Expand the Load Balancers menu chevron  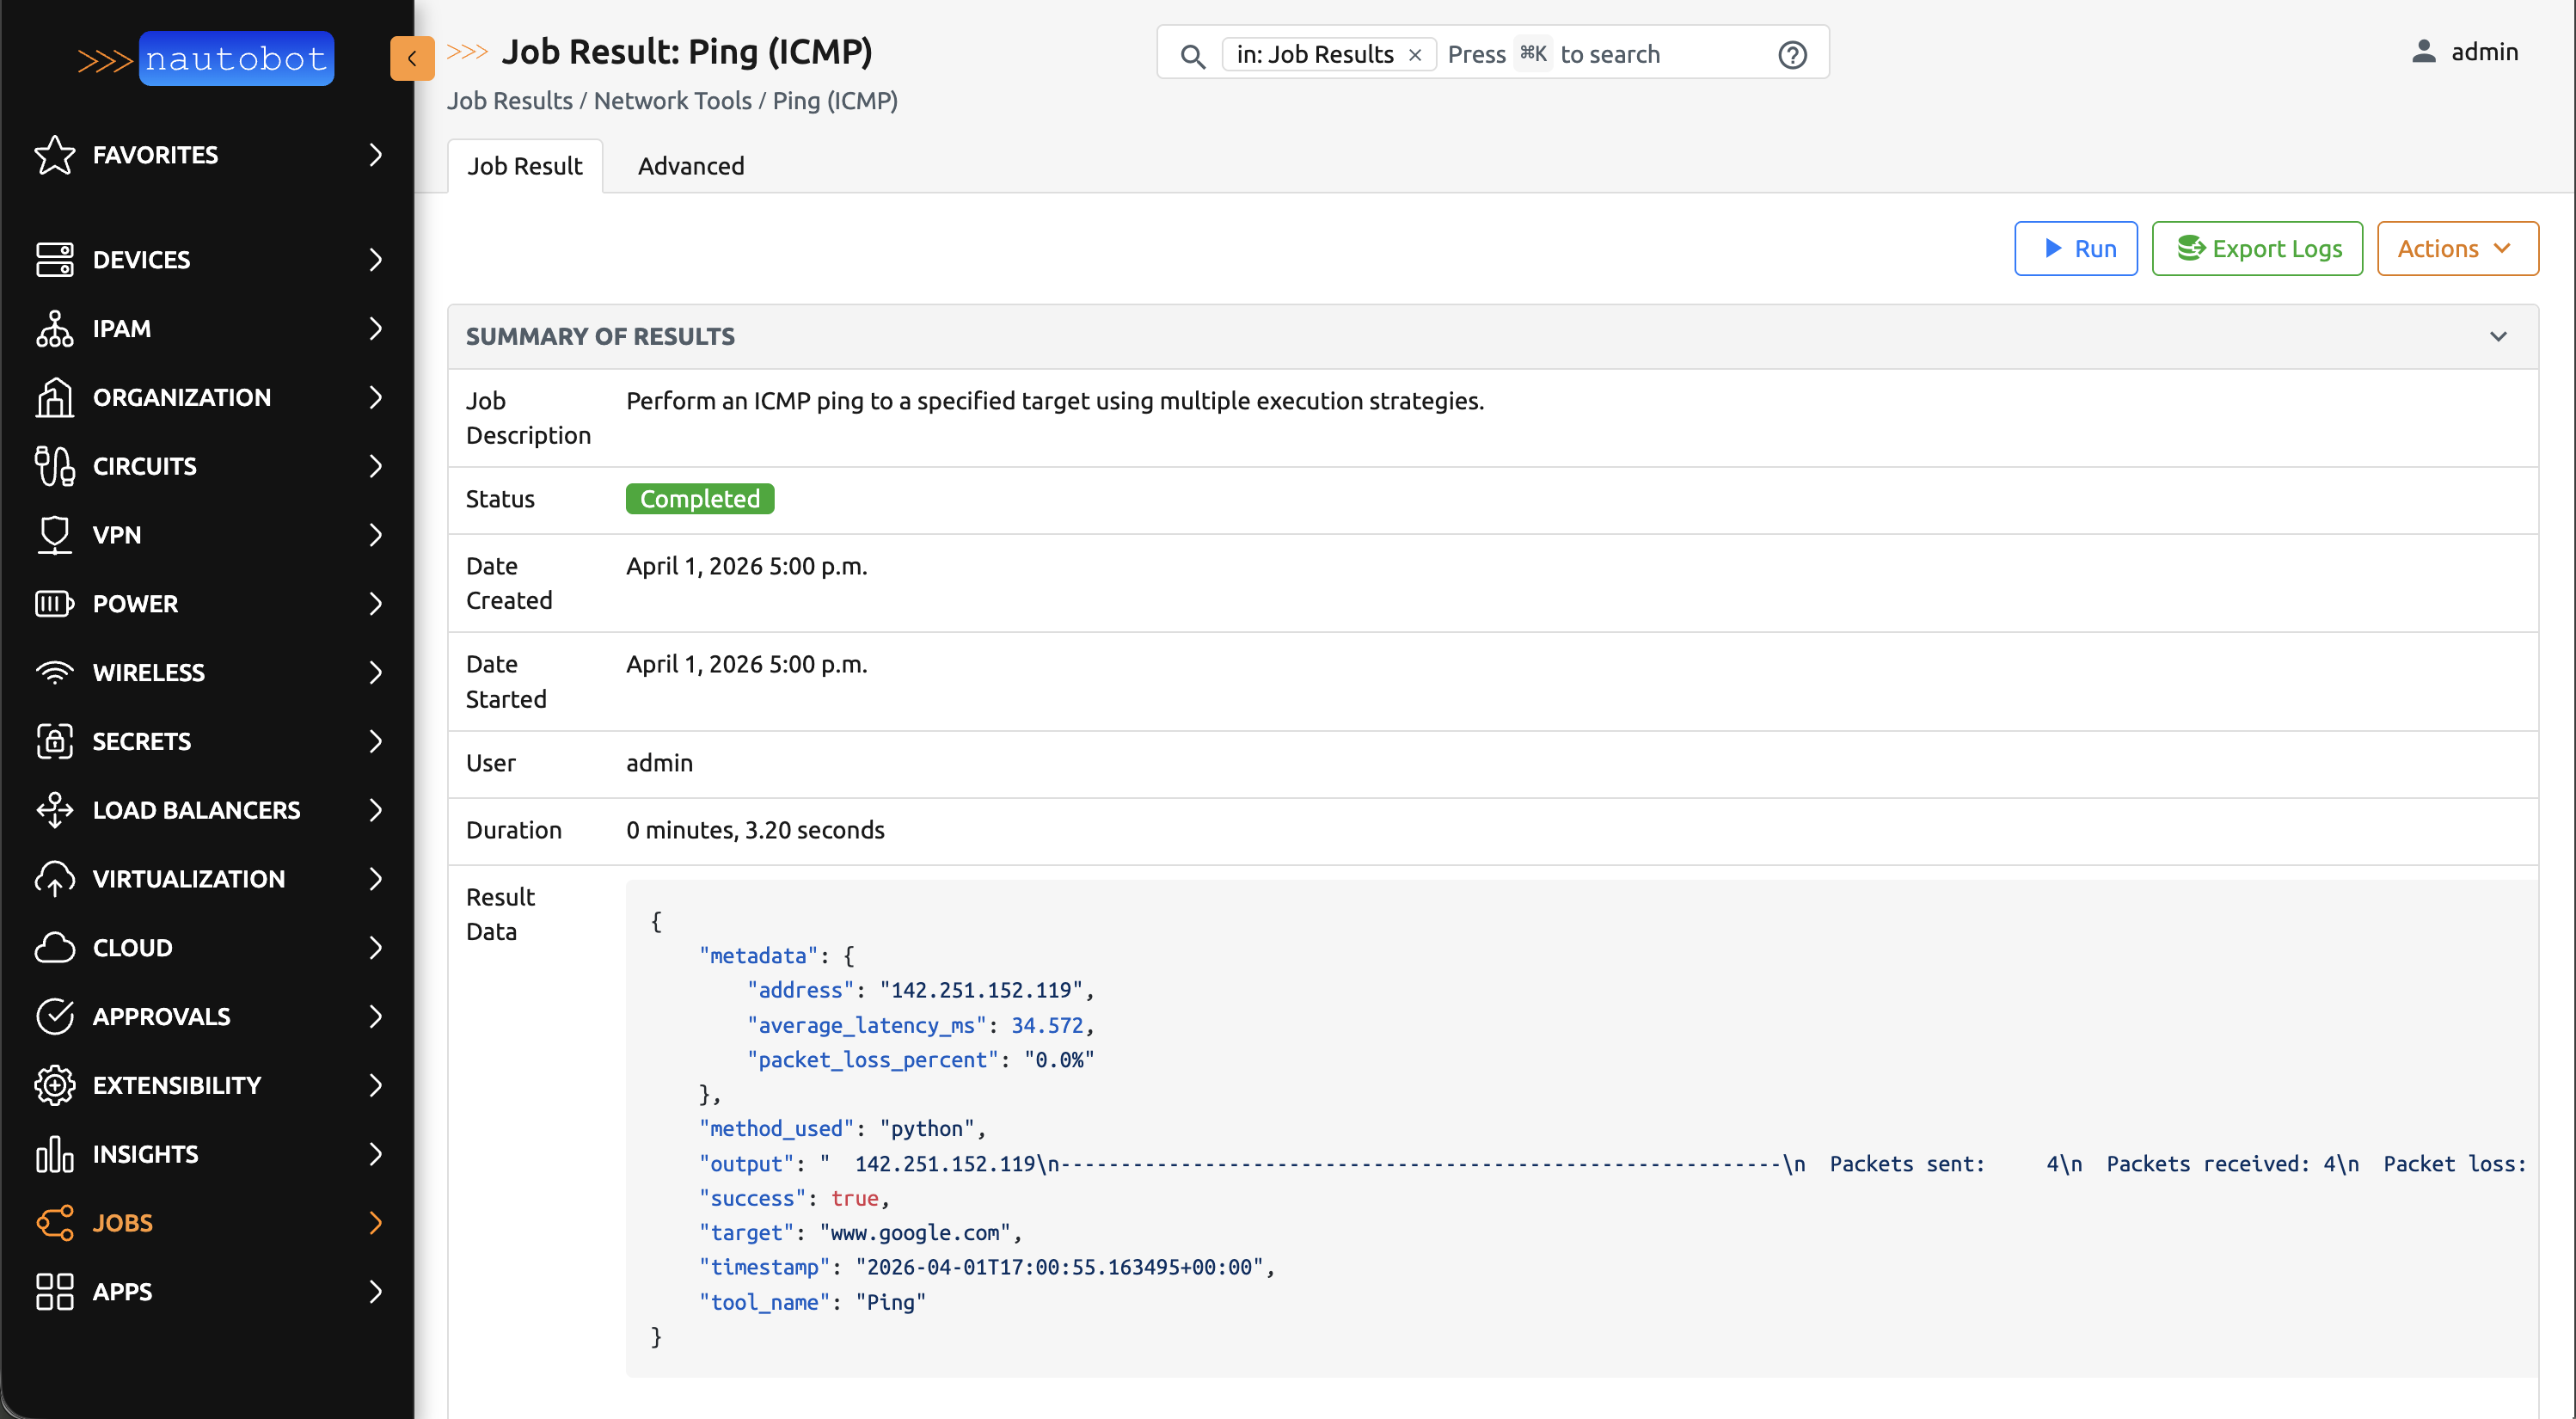pos(375,810)
